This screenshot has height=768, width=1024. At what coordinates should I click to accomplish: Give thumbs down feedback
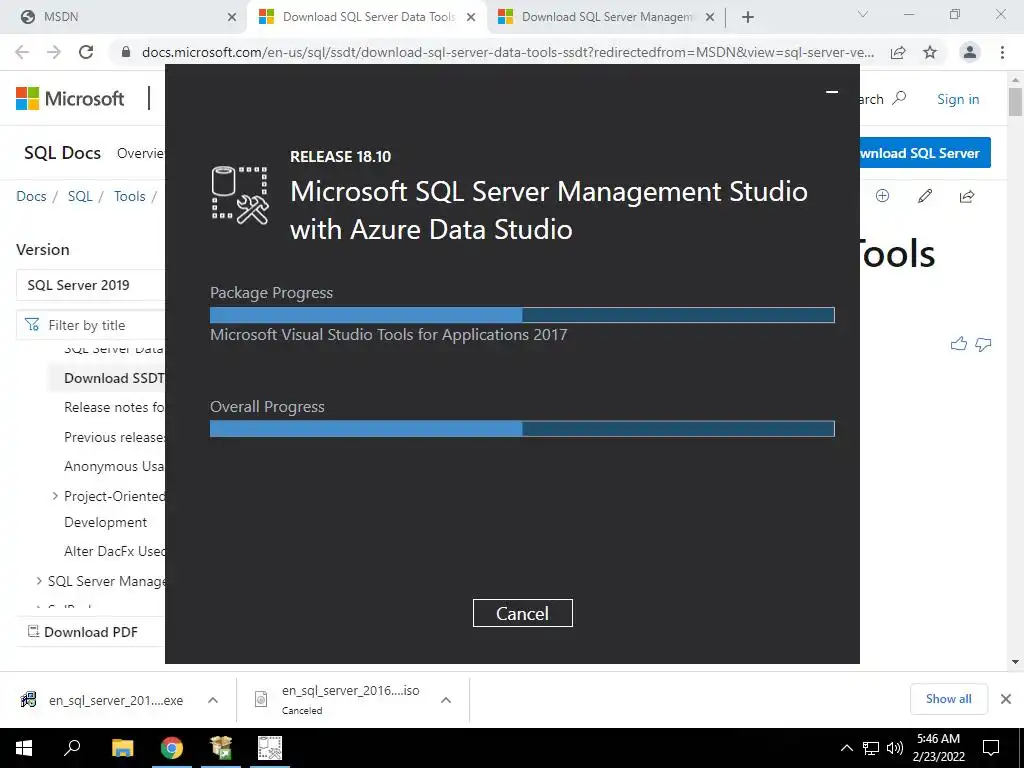(x=983, y=344)
